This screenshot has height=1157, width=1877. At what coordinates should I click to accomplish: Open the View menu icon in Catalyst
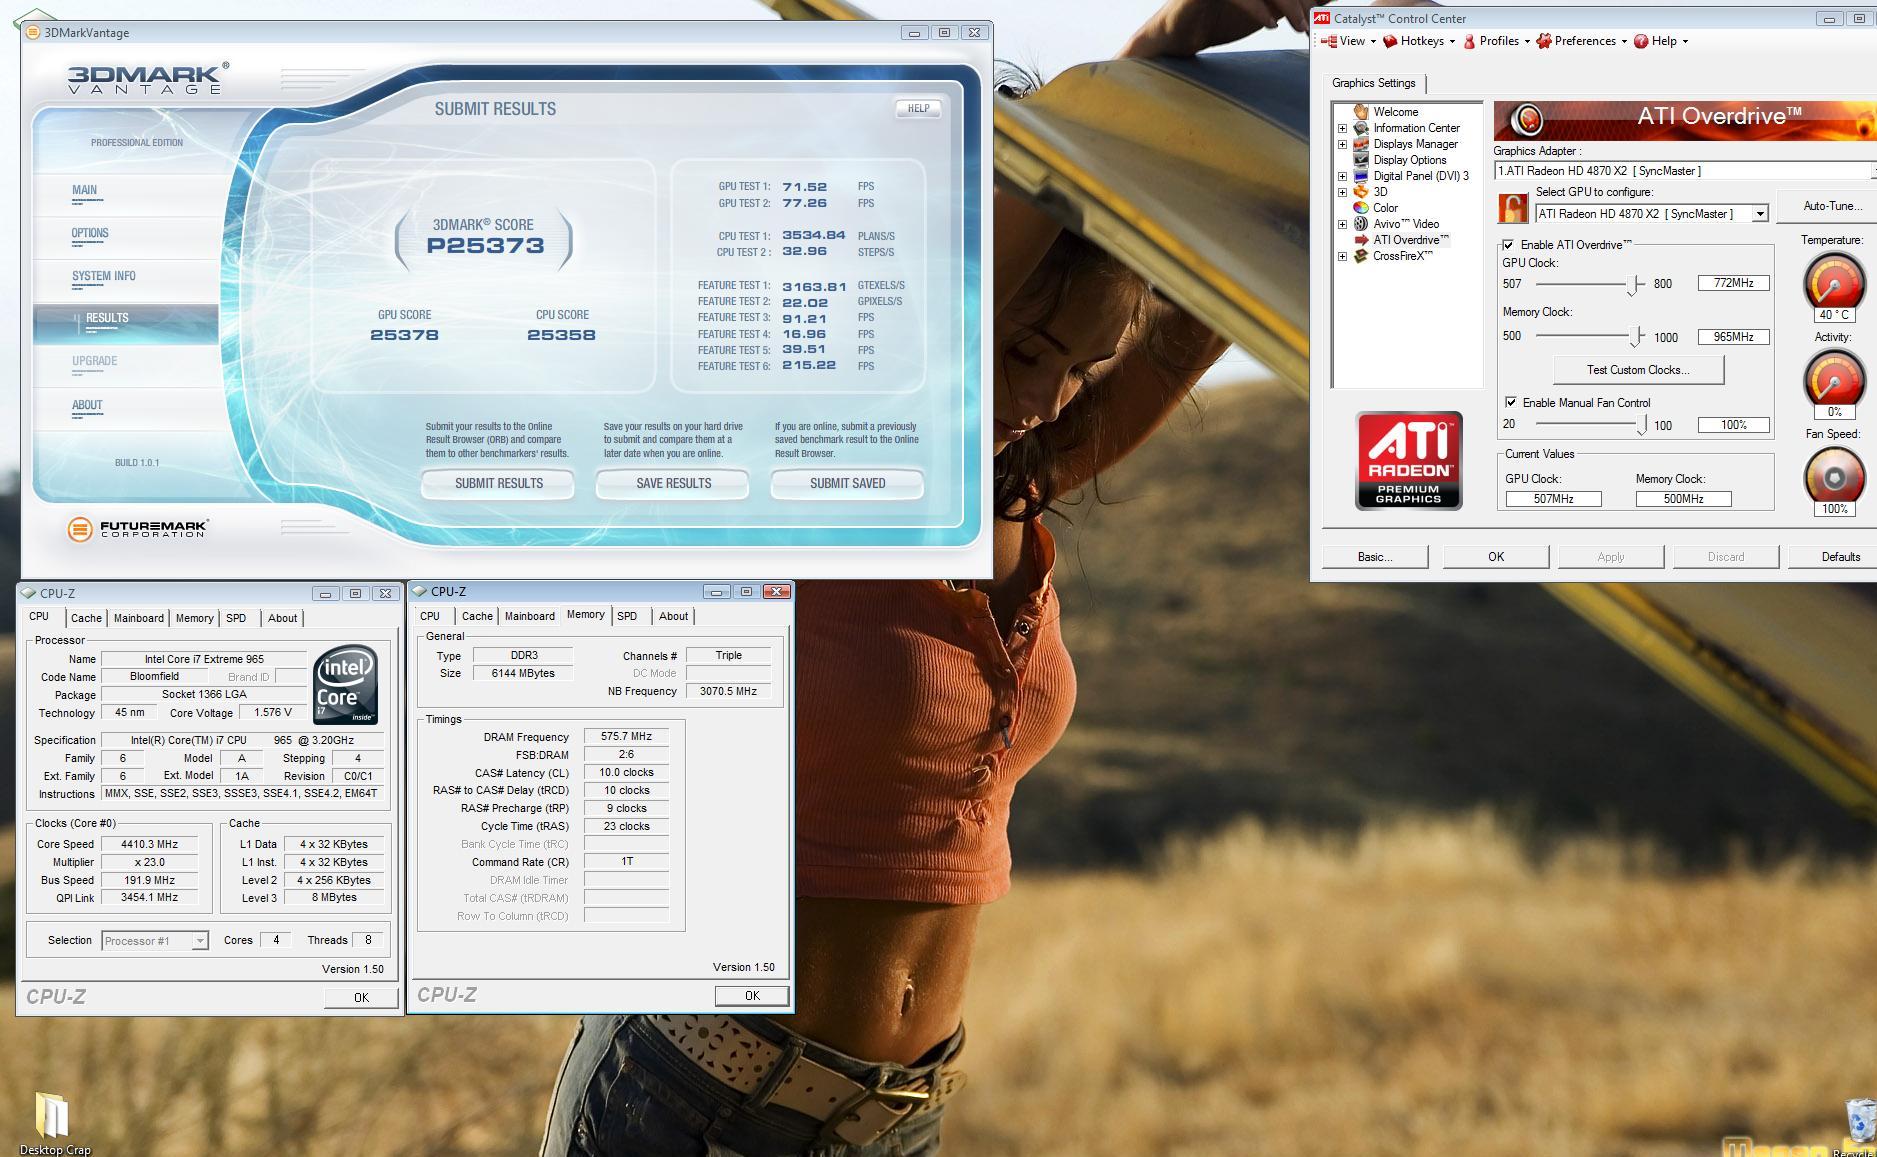pyautogui.click(x=1329, y=41)
